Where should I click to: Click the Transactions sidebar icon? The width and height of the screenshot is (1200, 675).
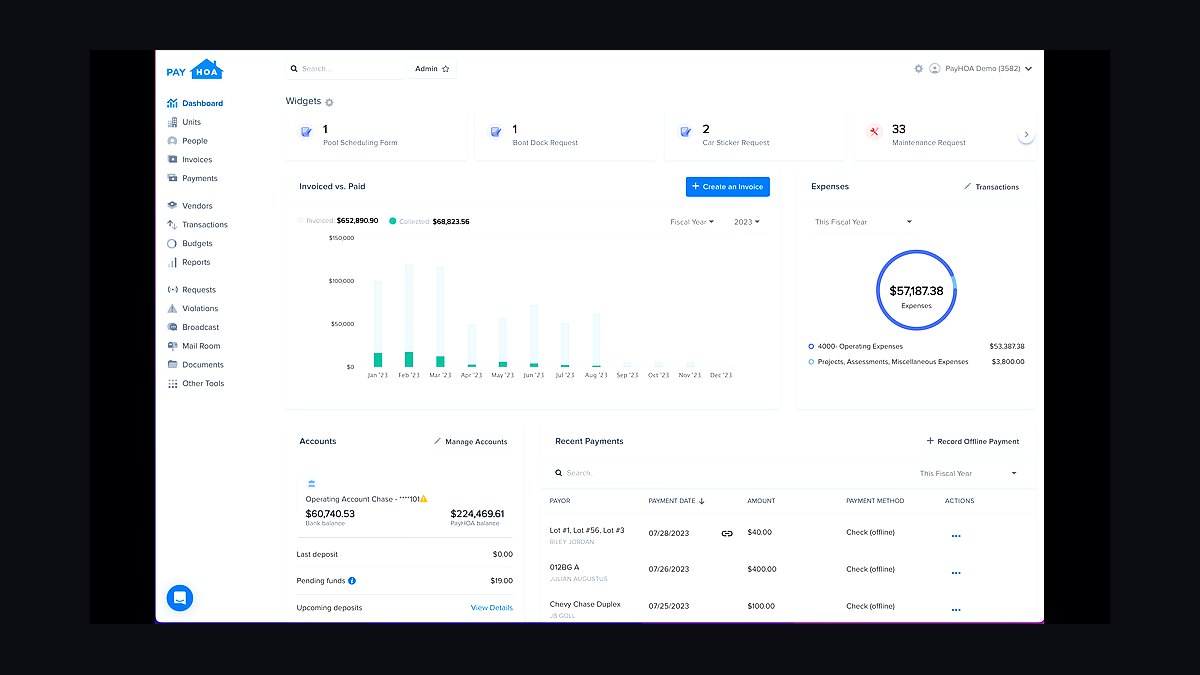(172, 225)
